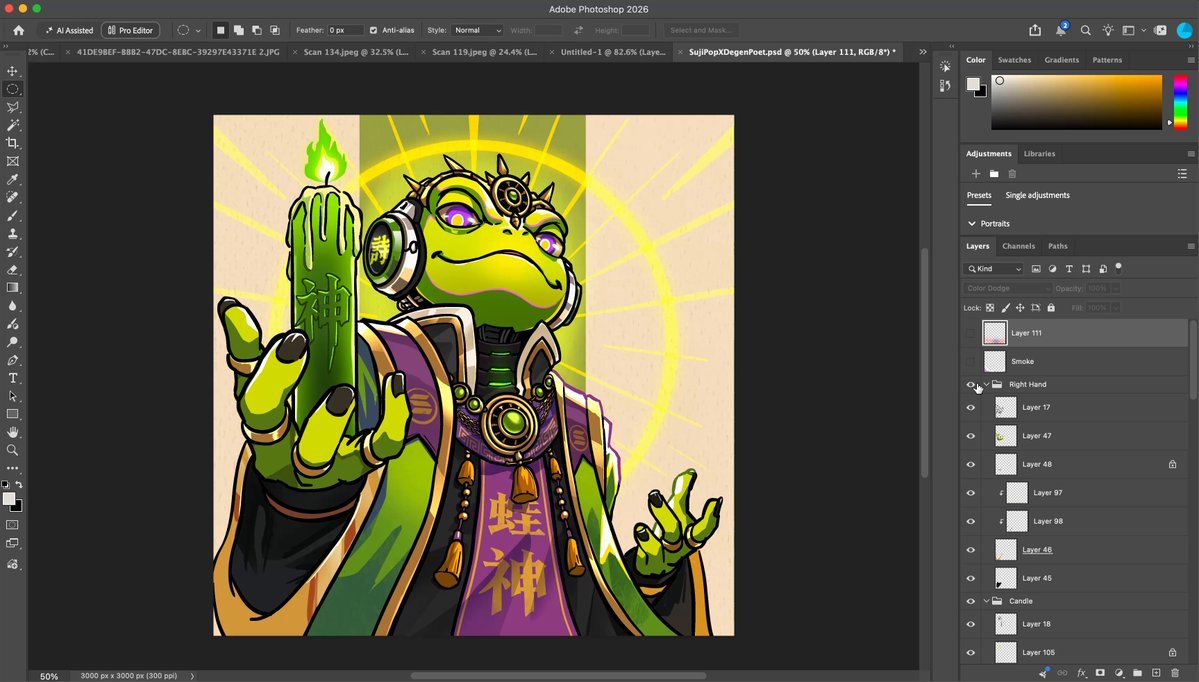The width and height of the screenshot is (1199, 682).
Task: Click the foreground color swatch in Color panel
Action: pyautogui.click(x=973, y=84)
